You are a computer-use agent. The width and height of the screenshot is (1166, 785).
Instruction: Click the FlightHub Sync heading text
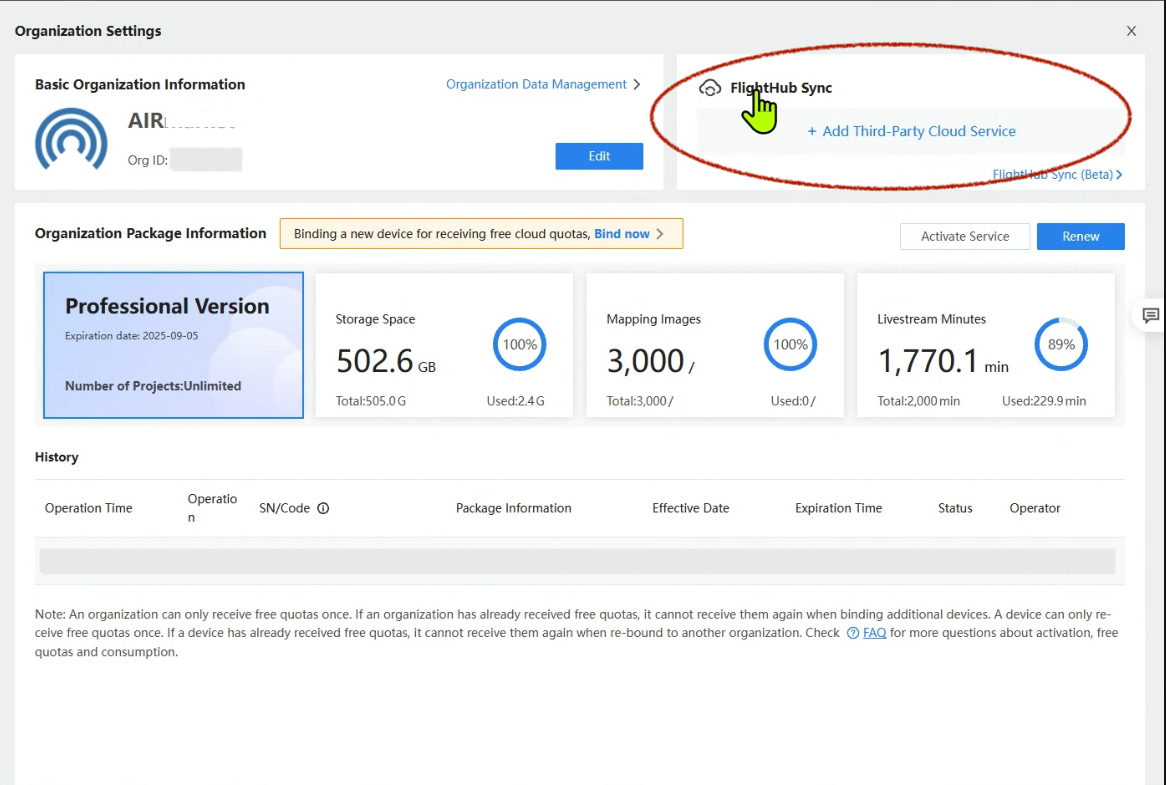click(x=781, y=88)
